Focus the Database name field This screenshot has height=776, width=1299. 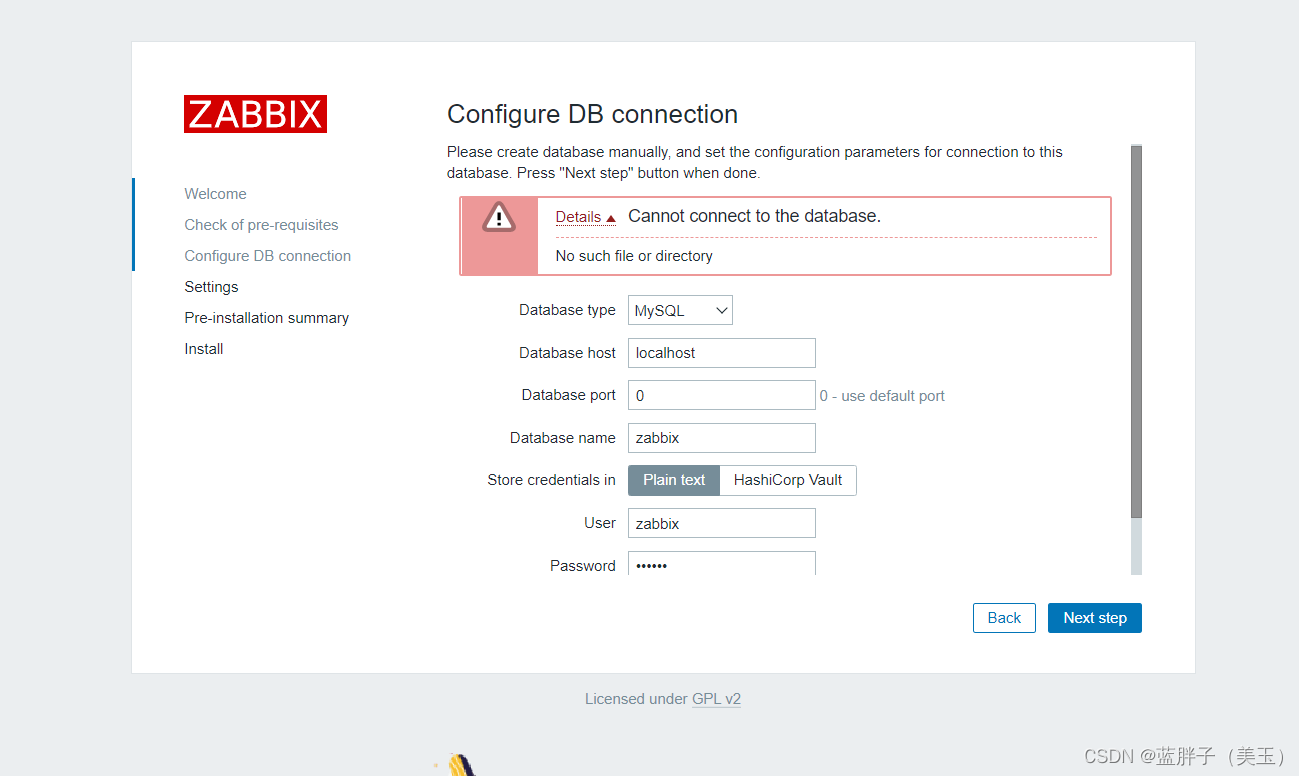722,438
